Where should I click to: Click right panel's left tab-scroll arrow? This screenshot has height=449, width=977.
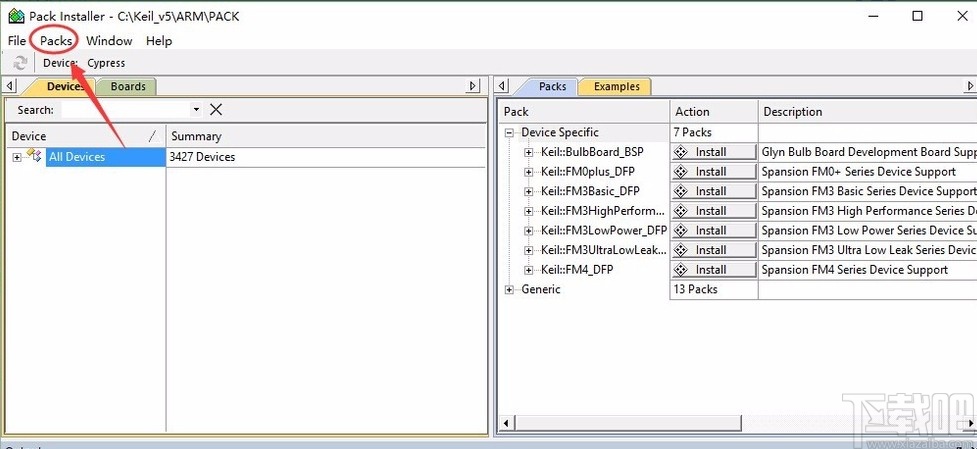[x=503, y=86]
